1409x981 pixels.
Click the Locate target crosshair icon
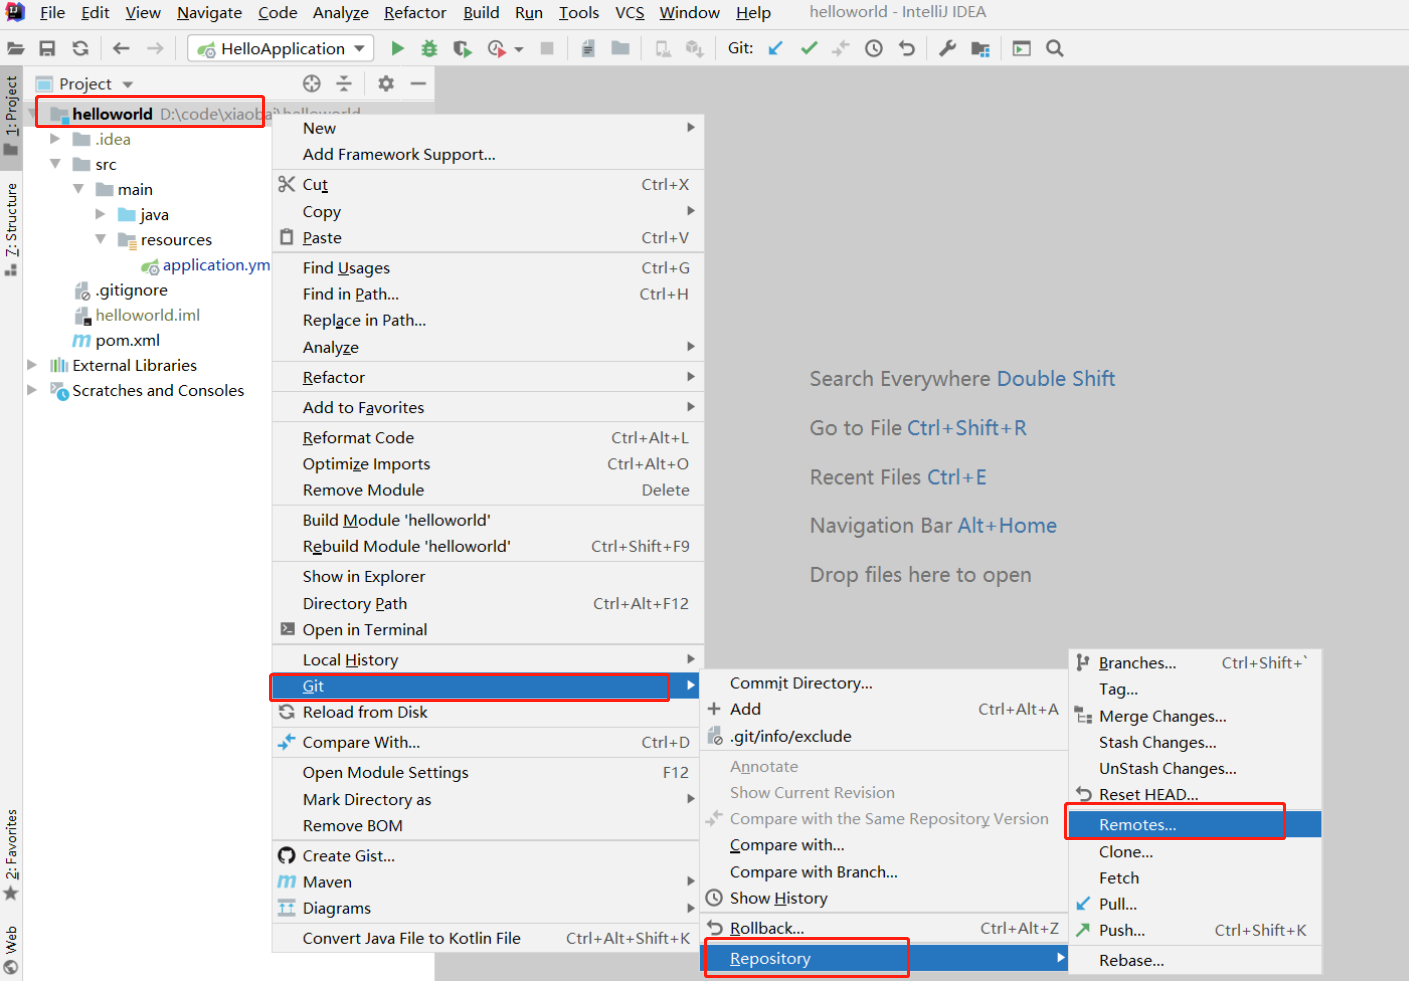click(x=312, y=83)
